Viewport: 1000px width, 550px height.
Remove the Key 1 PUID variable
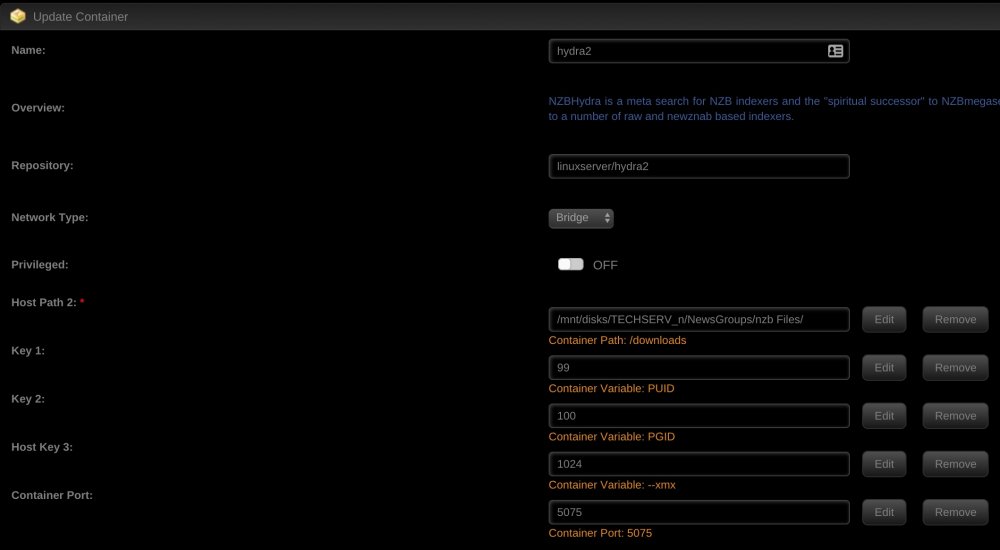955,368
